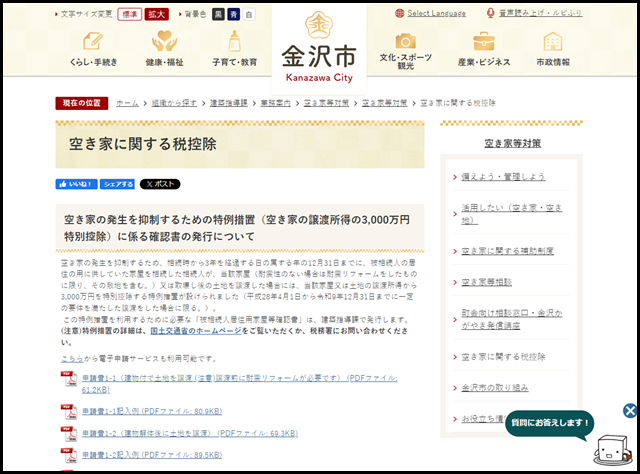
Task: Open 空き家等相談 sidebar item
Action: (487, 282)
